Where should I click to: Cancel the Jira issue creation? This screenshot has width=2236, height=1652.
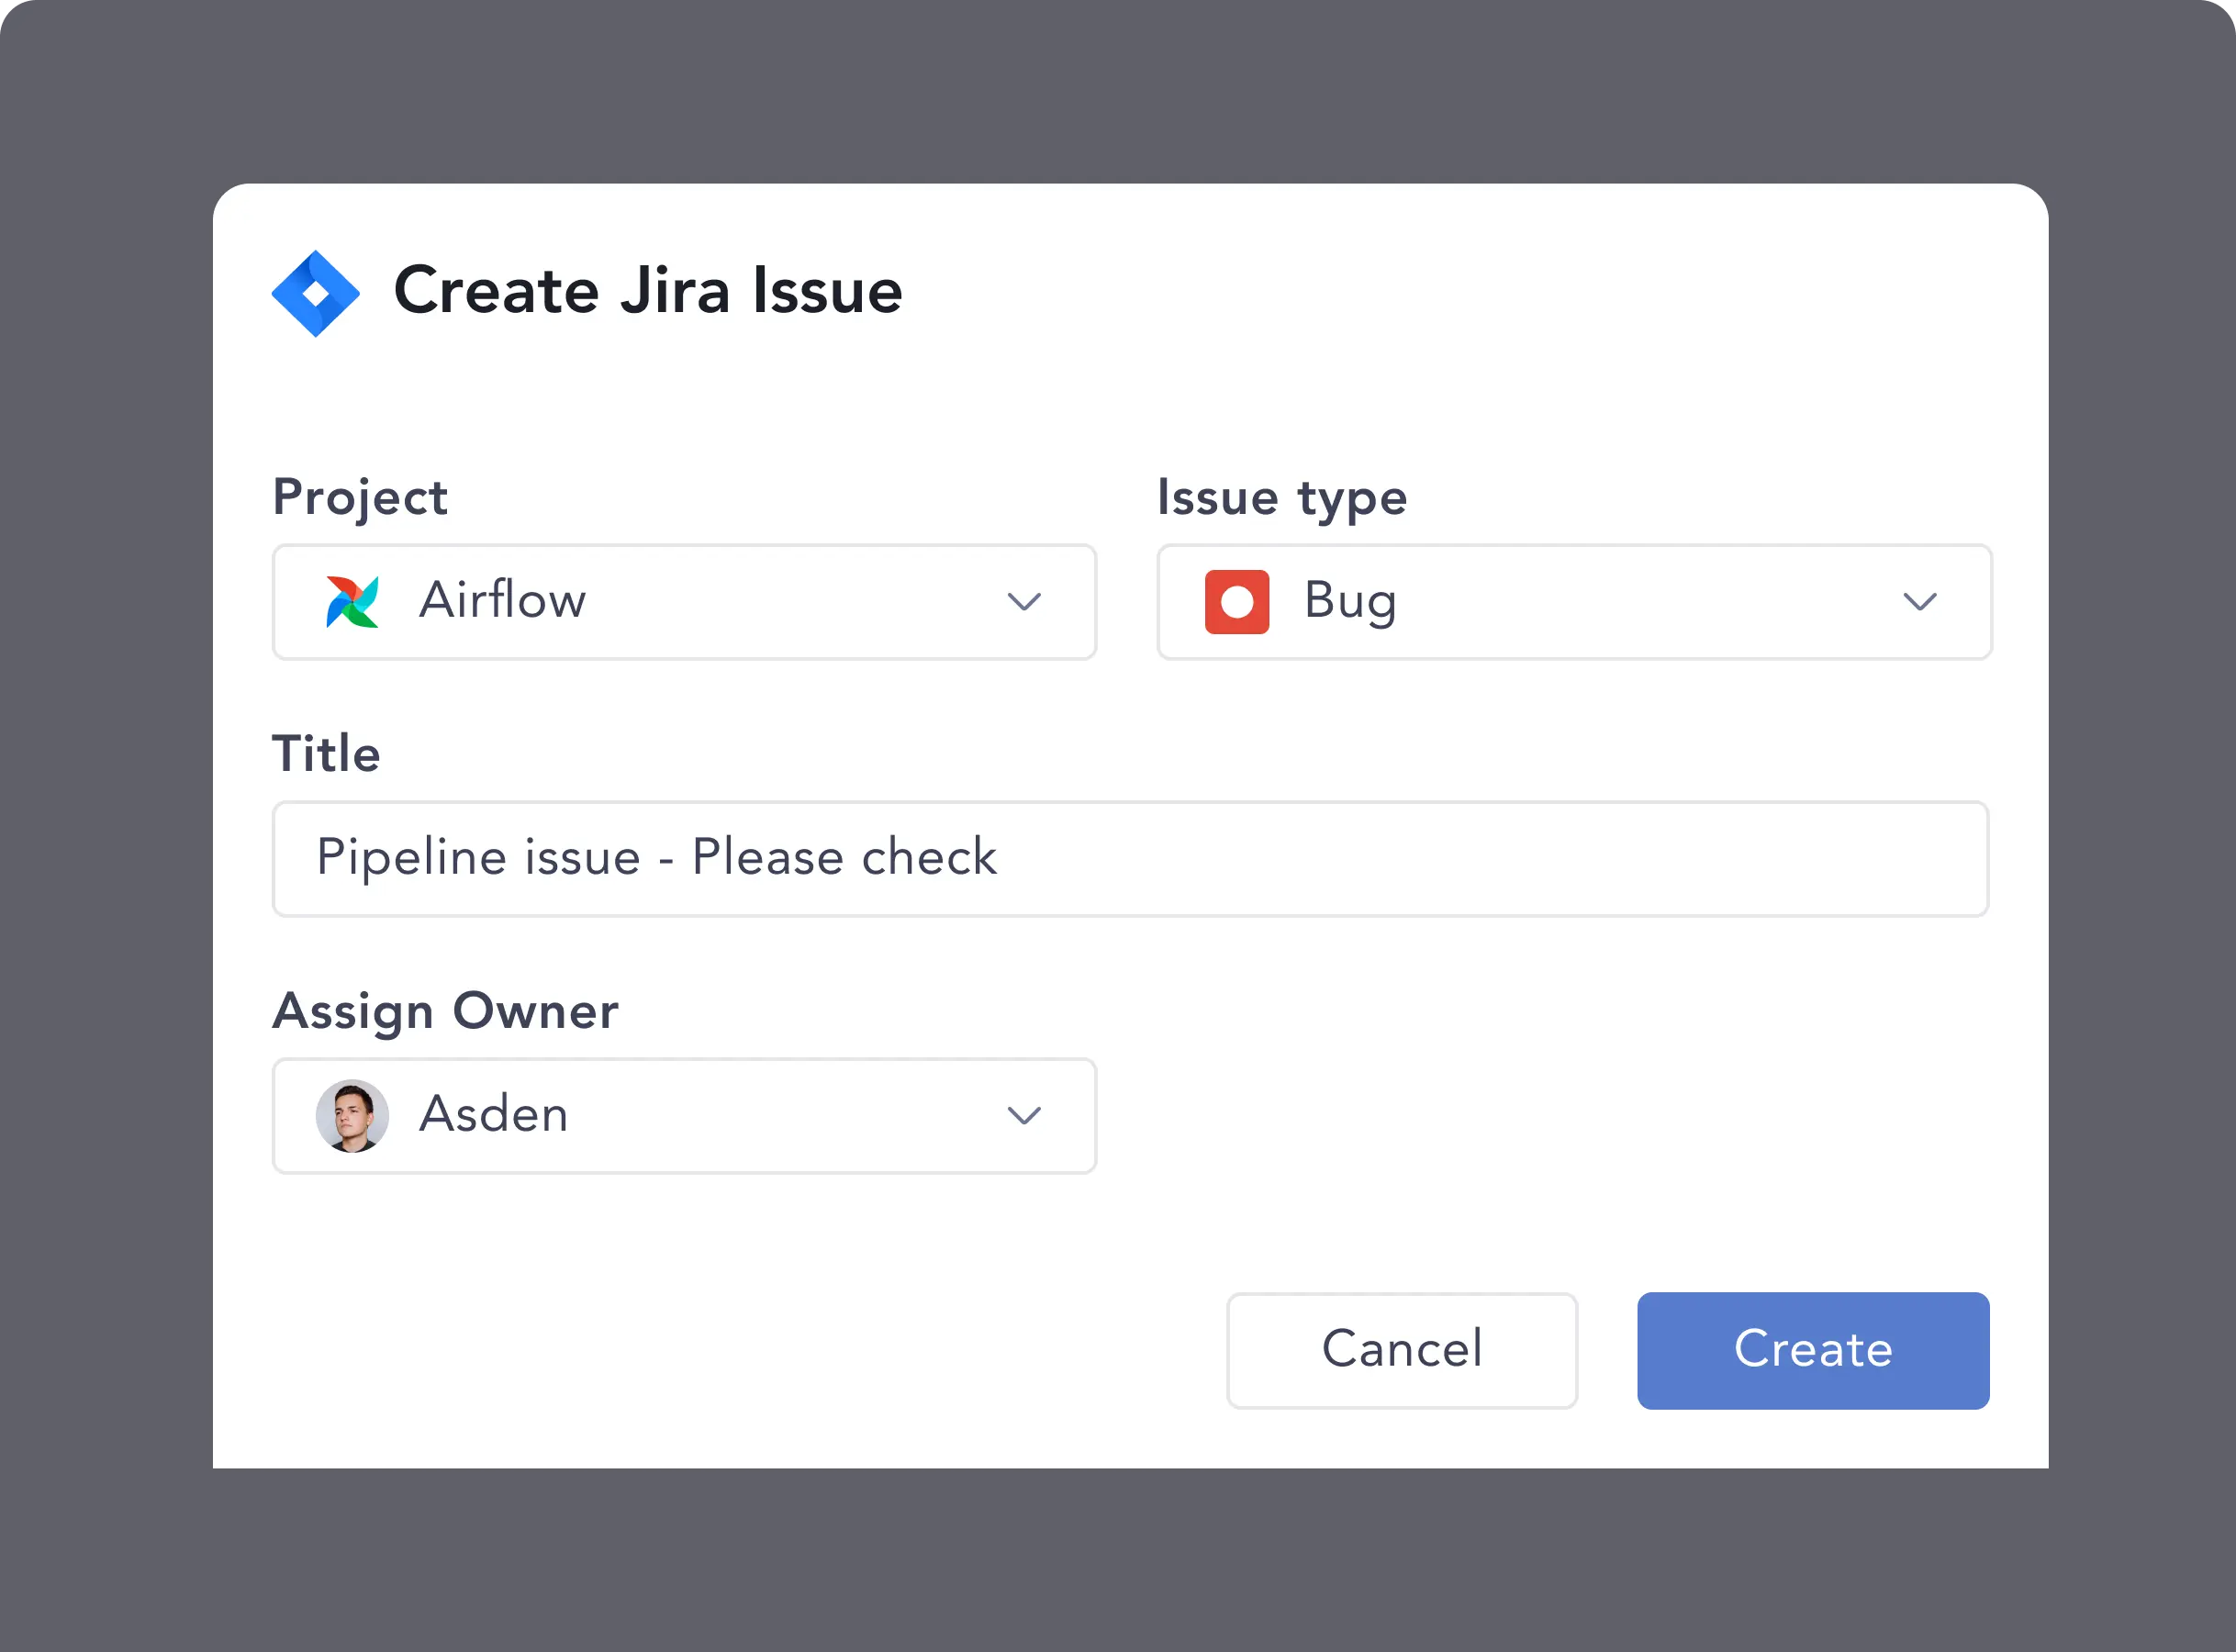[x=1402, y=1351]
